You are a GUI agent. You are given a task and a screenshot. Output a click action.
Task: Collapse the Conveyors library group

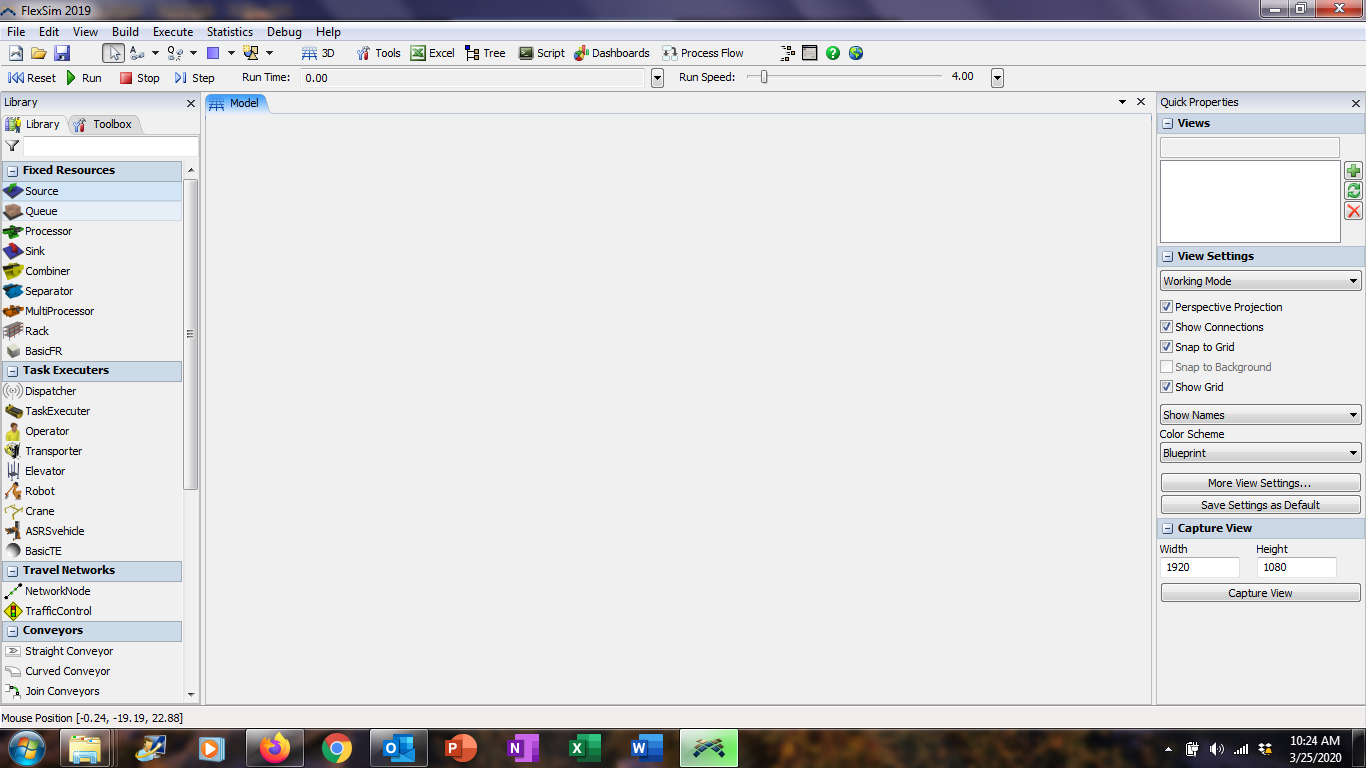12,631
